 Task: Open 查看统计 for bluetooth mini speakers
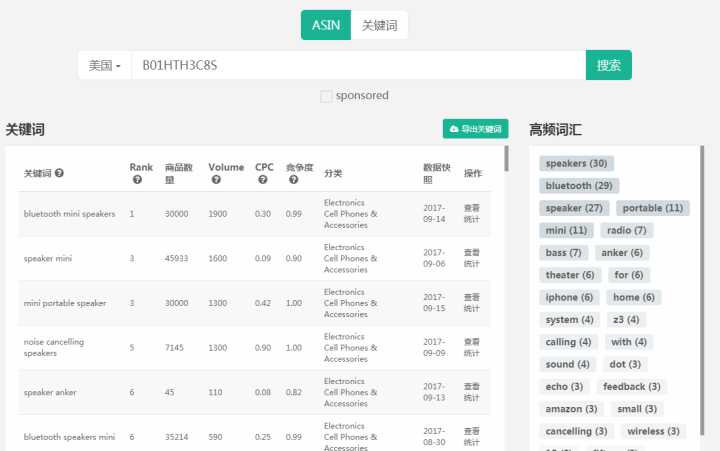coord(472,214)
